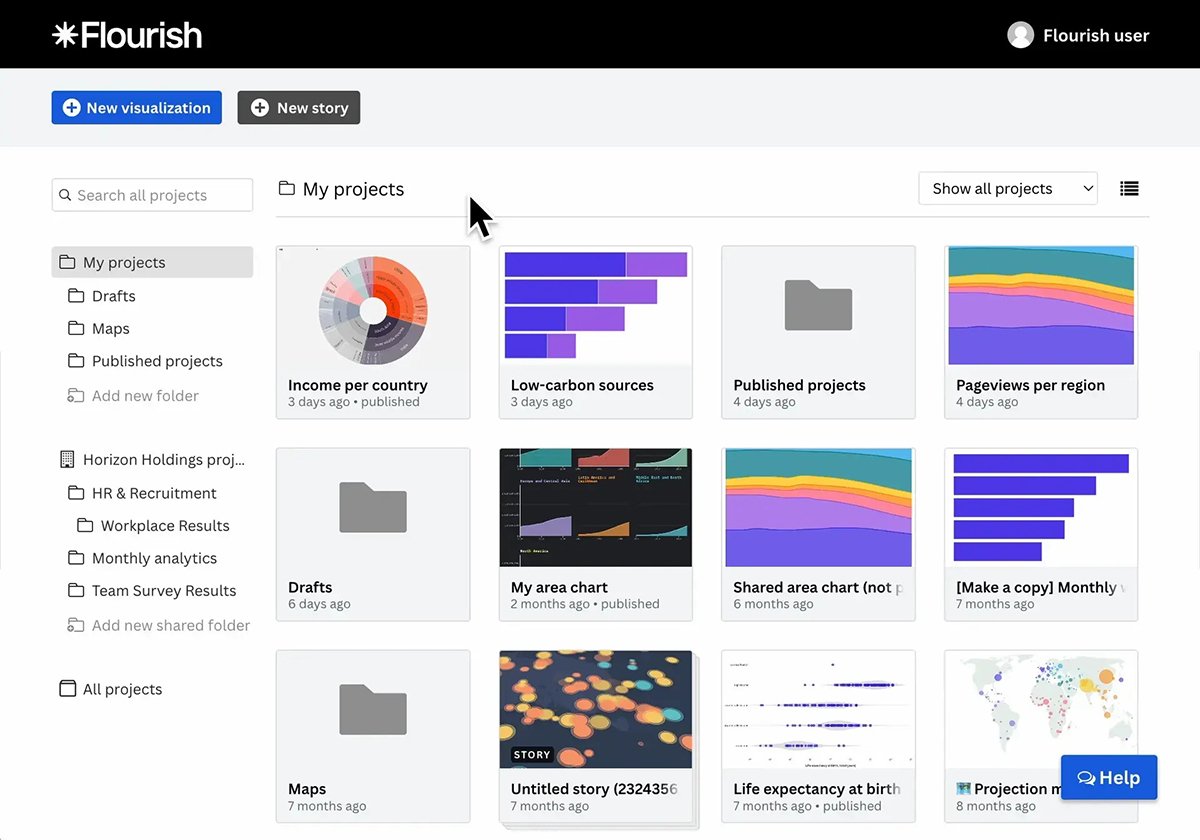Select Drafts folder in sidebar
This screenshot has width=1200, height=840.
tap(113, 296)
